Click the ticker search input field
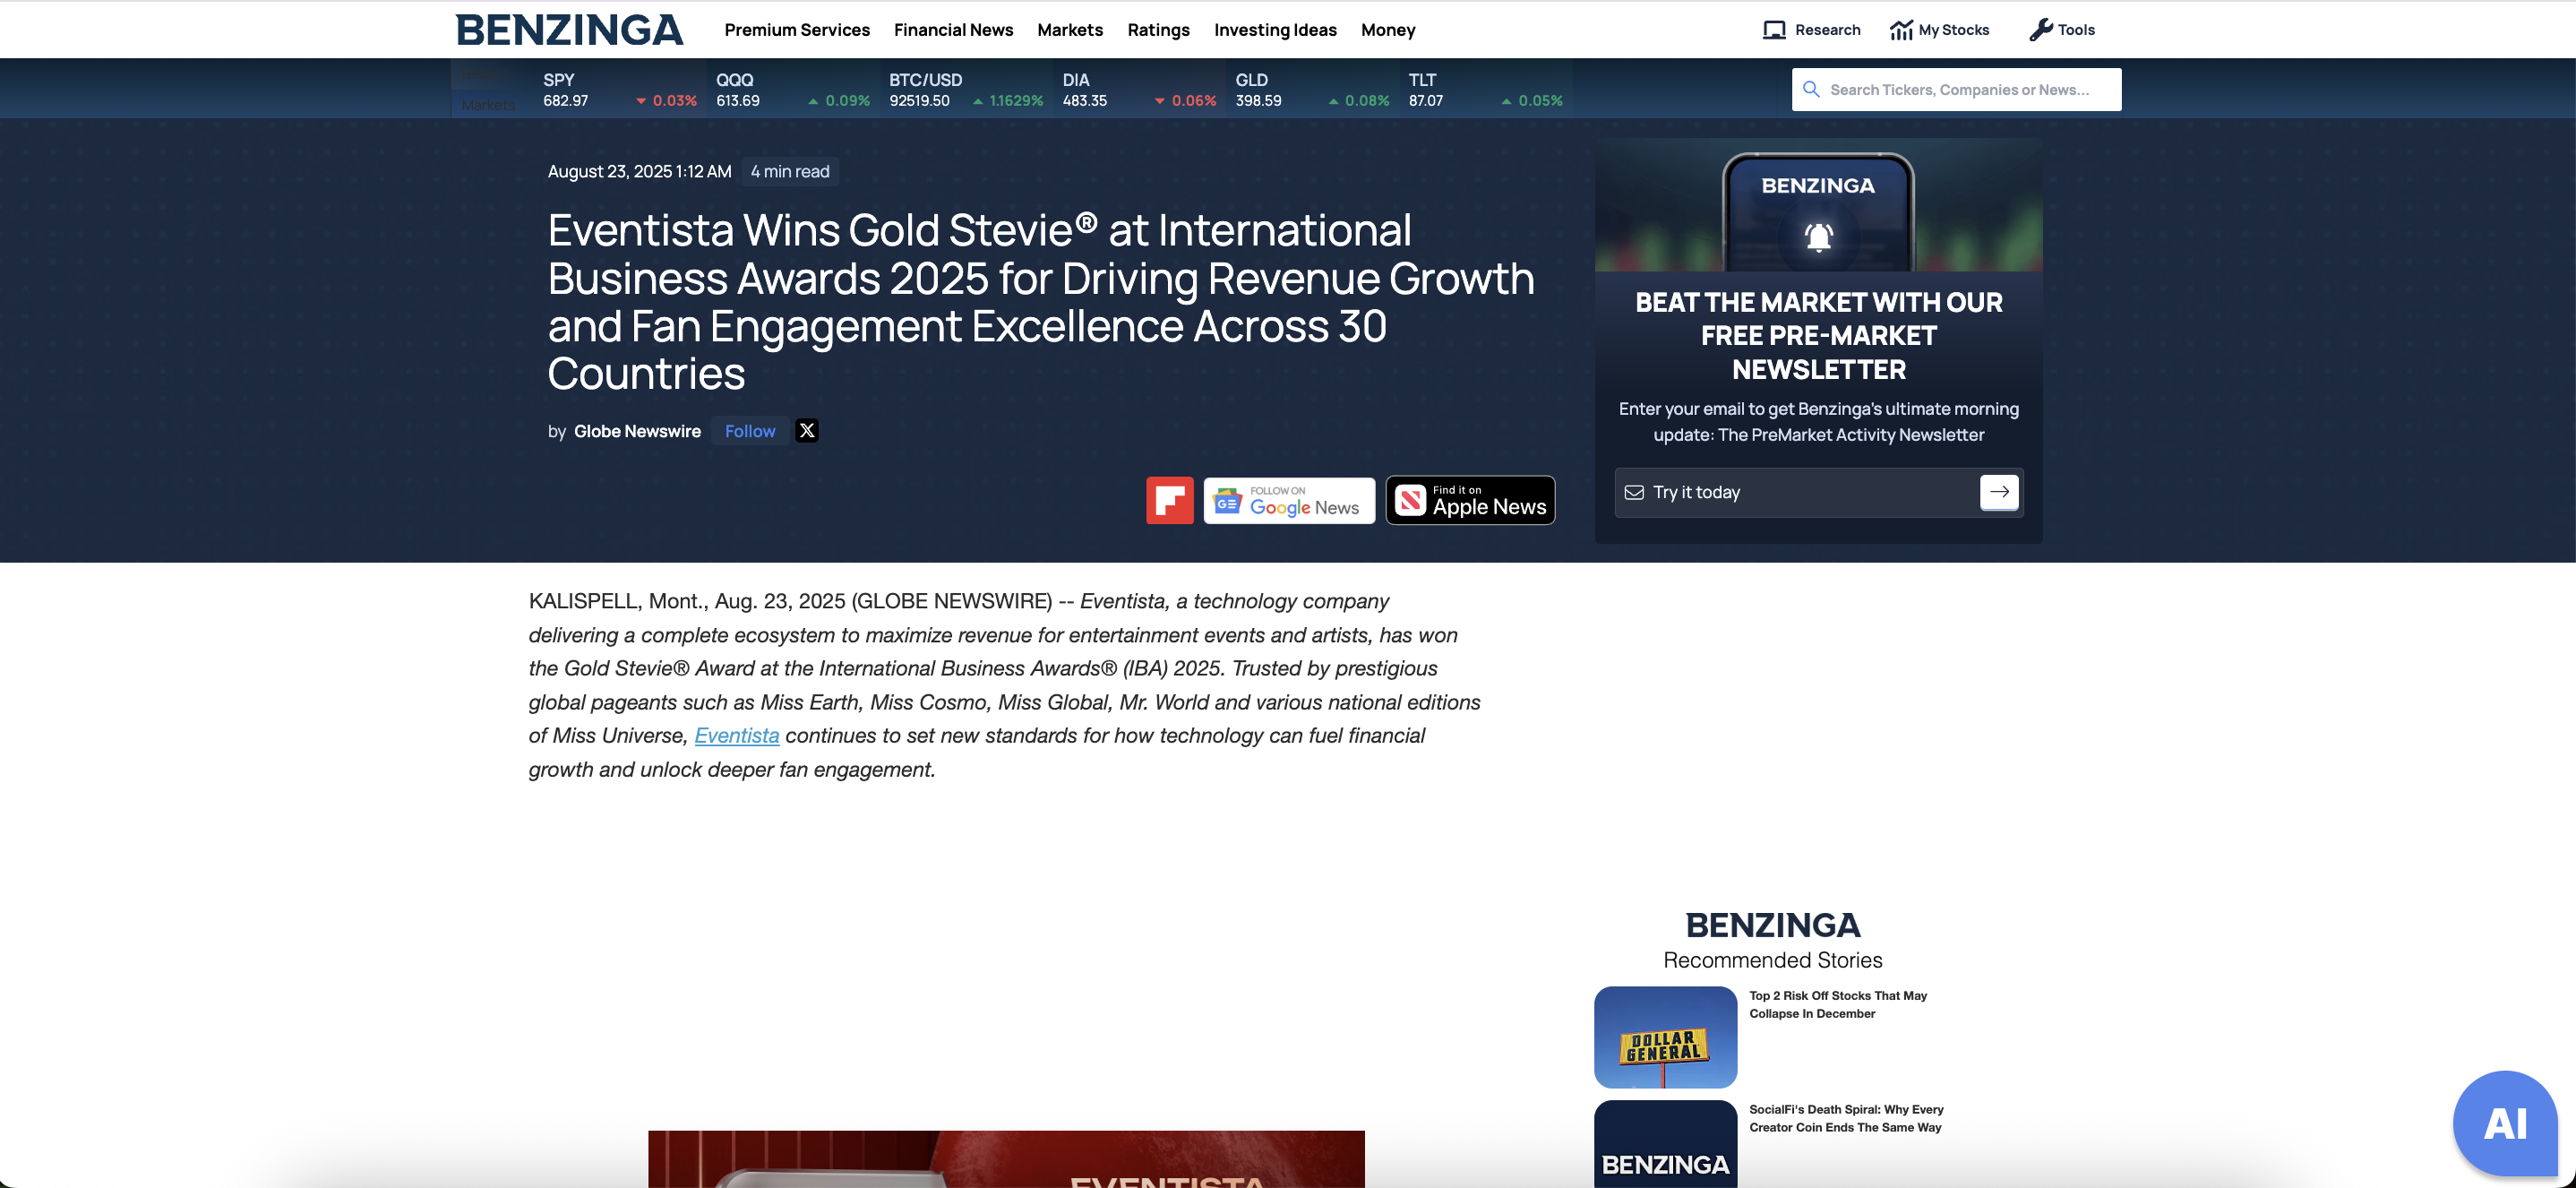Screen dimensions: 2576x1188 (x=1958, y=90)
